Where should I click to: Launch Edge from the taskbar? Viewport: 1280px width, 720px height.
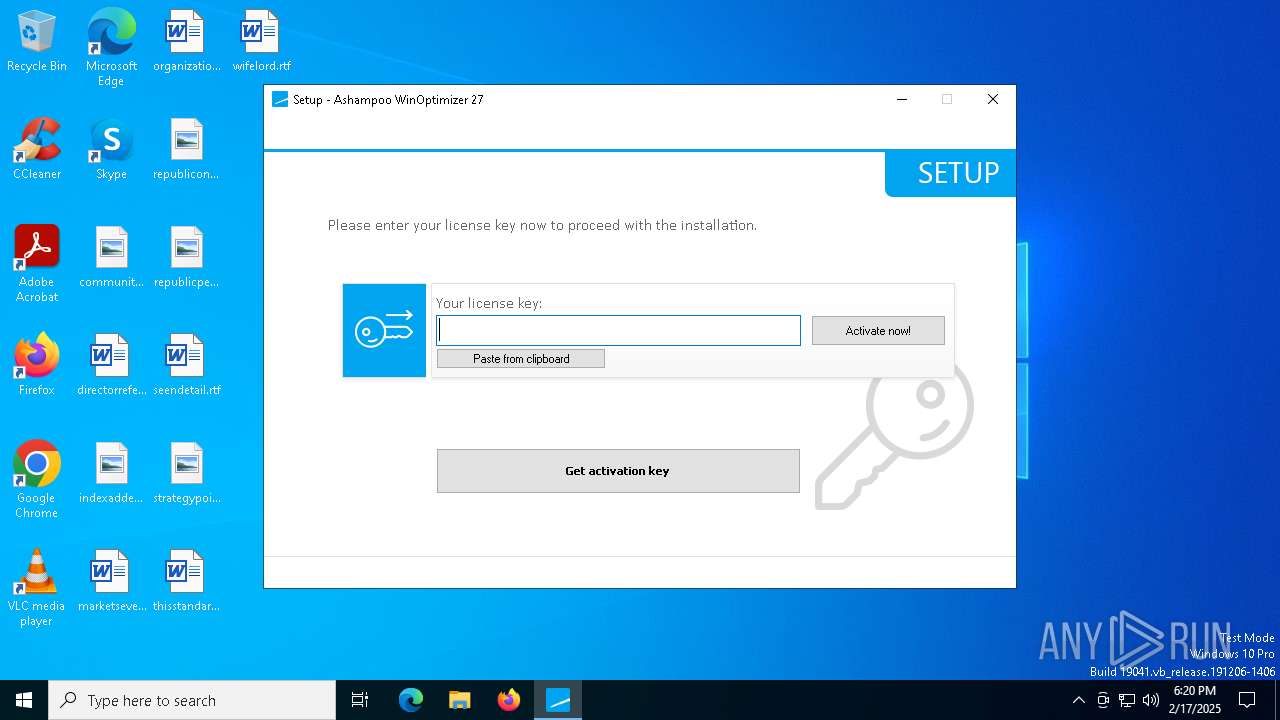pos(411,700)
